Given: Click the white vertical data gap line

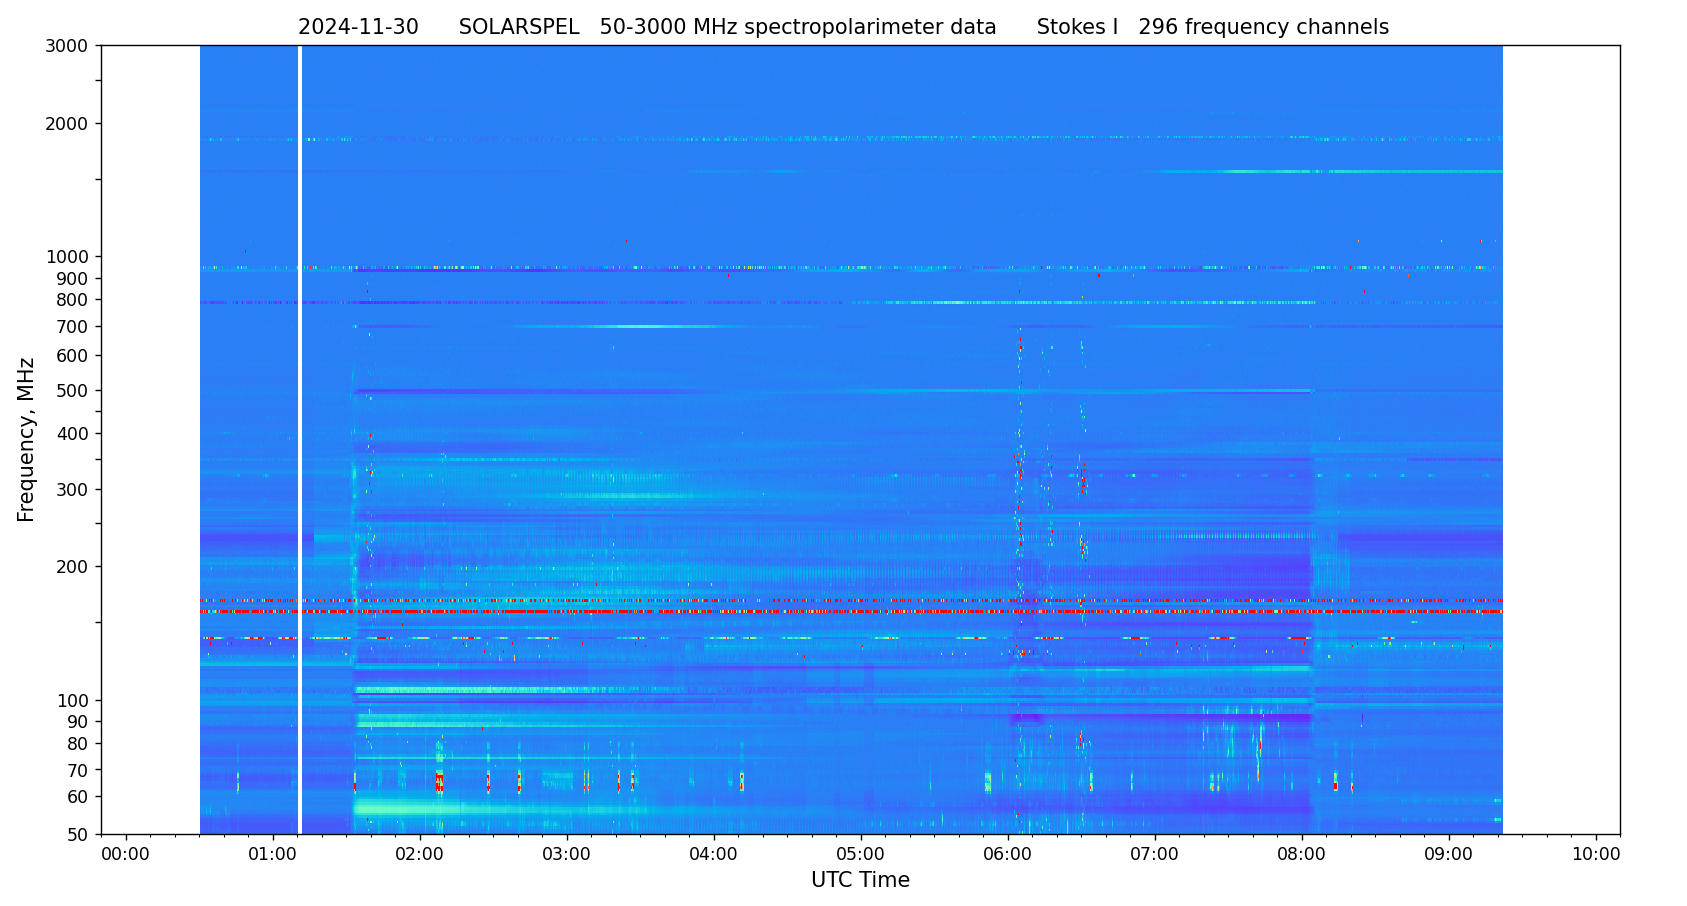Looking at the screenshot, I should tap(300, 440).
